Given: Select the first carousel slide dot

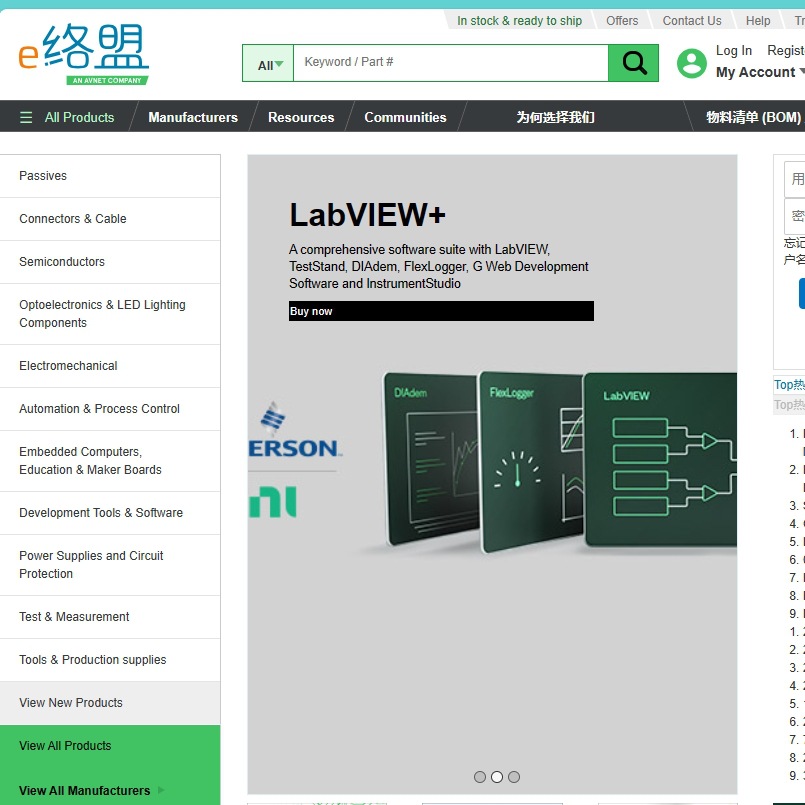Looking at the screenshot, I should 480,777.
